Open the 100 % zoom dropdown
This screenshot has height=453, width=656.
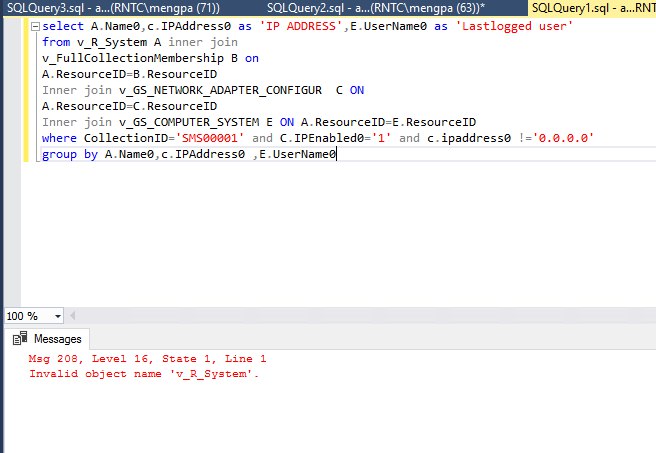click(x=58, y=316)
